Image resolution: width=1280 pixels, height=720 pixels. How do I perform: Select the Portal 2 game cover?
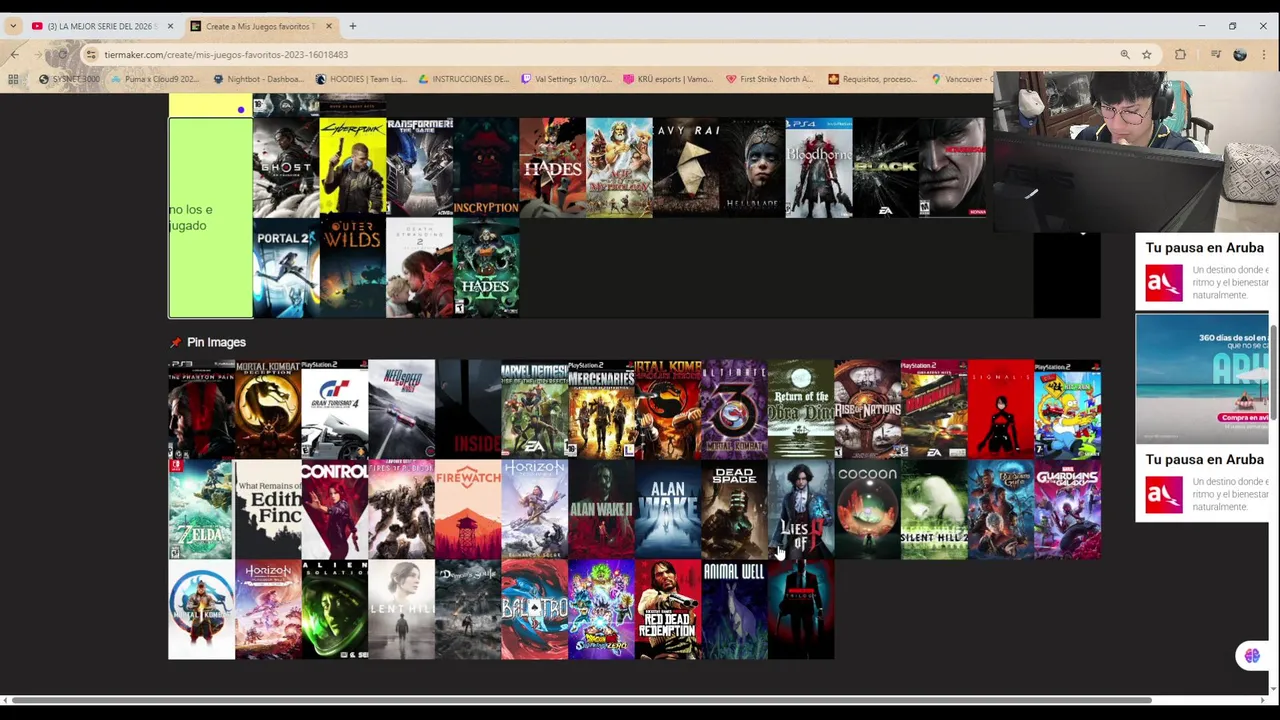click(286, 268)
